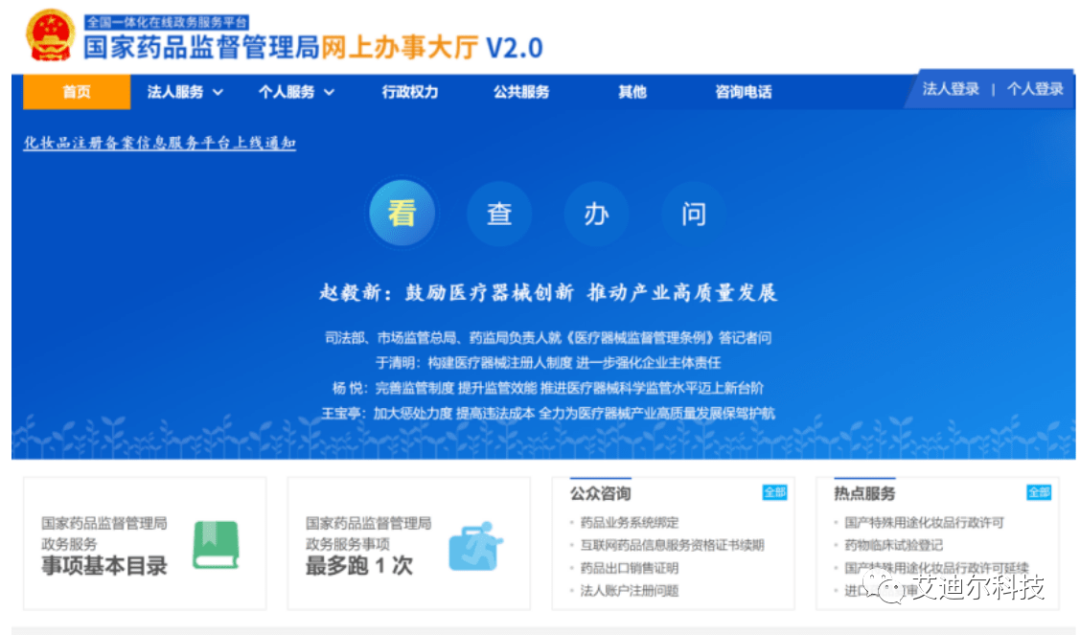The image size is (1080, 635).
Task: Select 其他 in the navigation bar
Action: click(632, 91)
